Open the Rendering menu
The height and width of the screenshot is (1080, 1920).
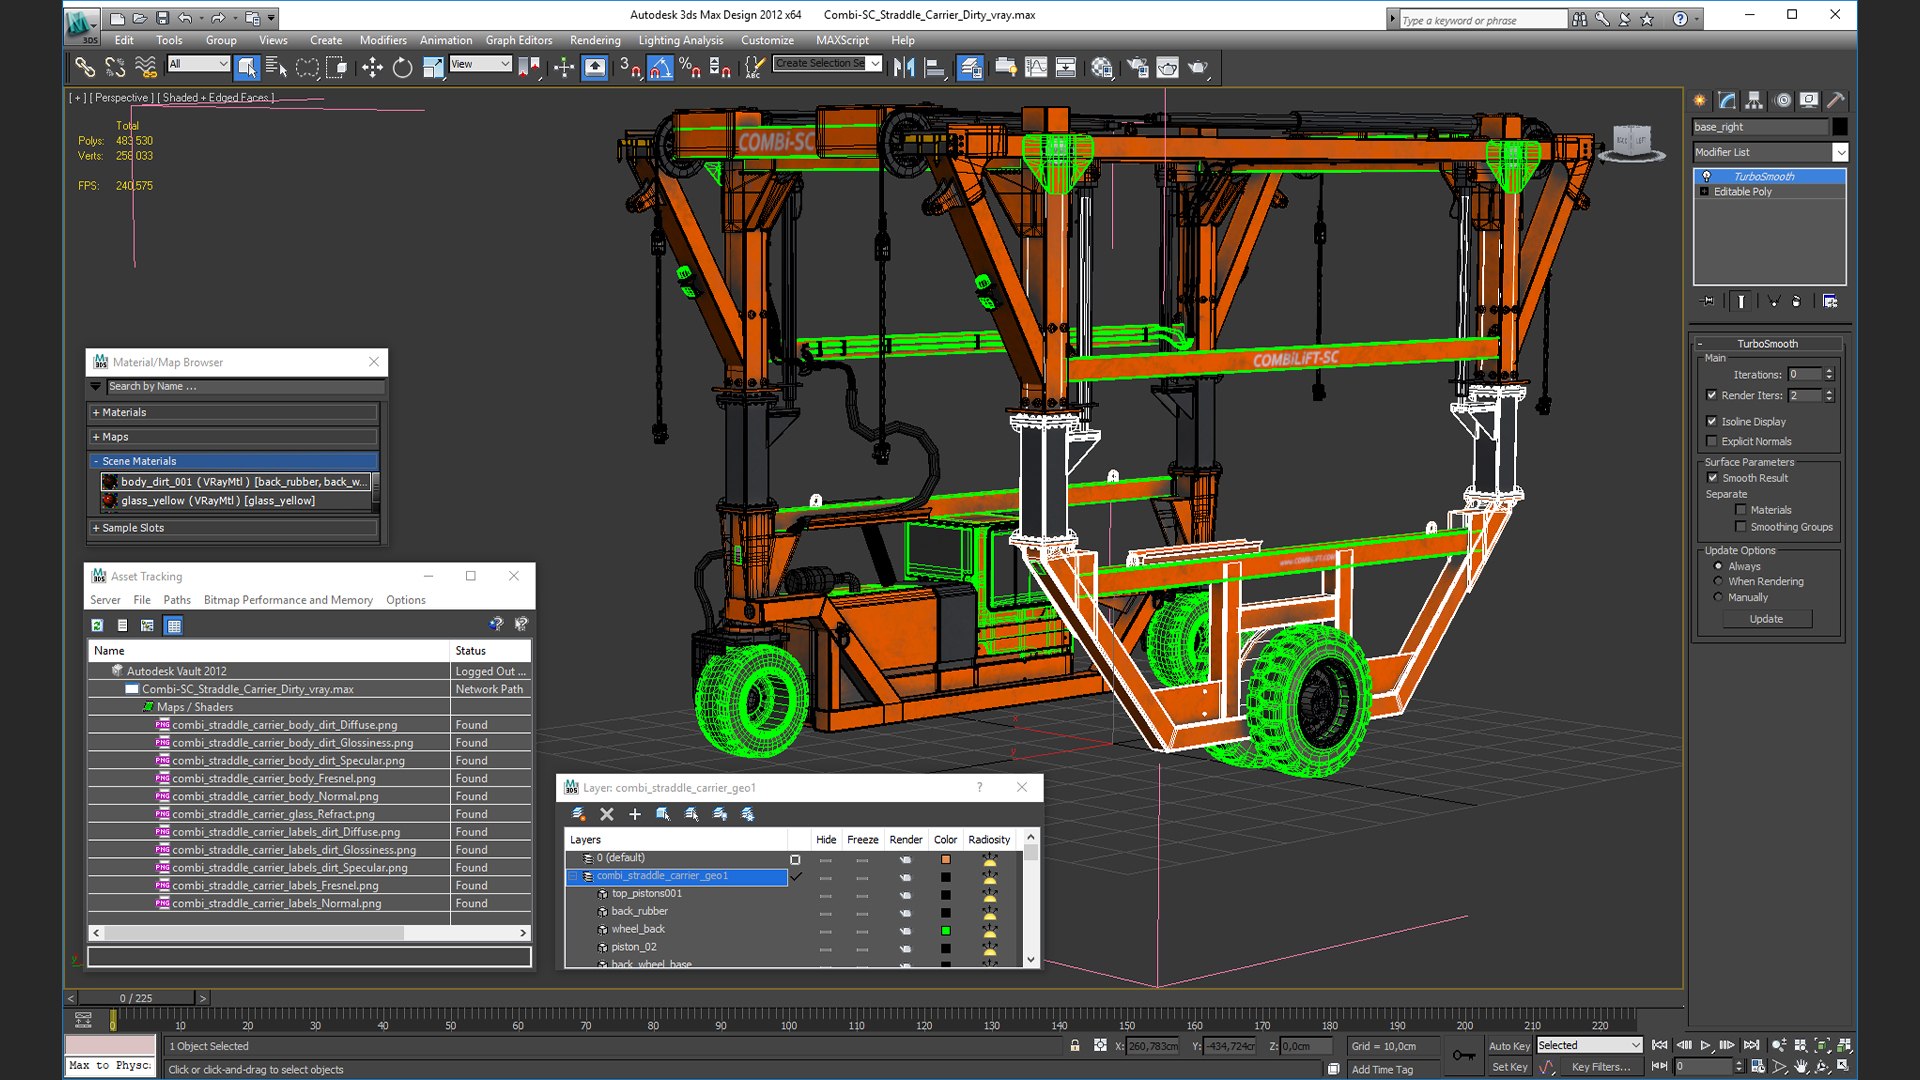click(595, 40)
